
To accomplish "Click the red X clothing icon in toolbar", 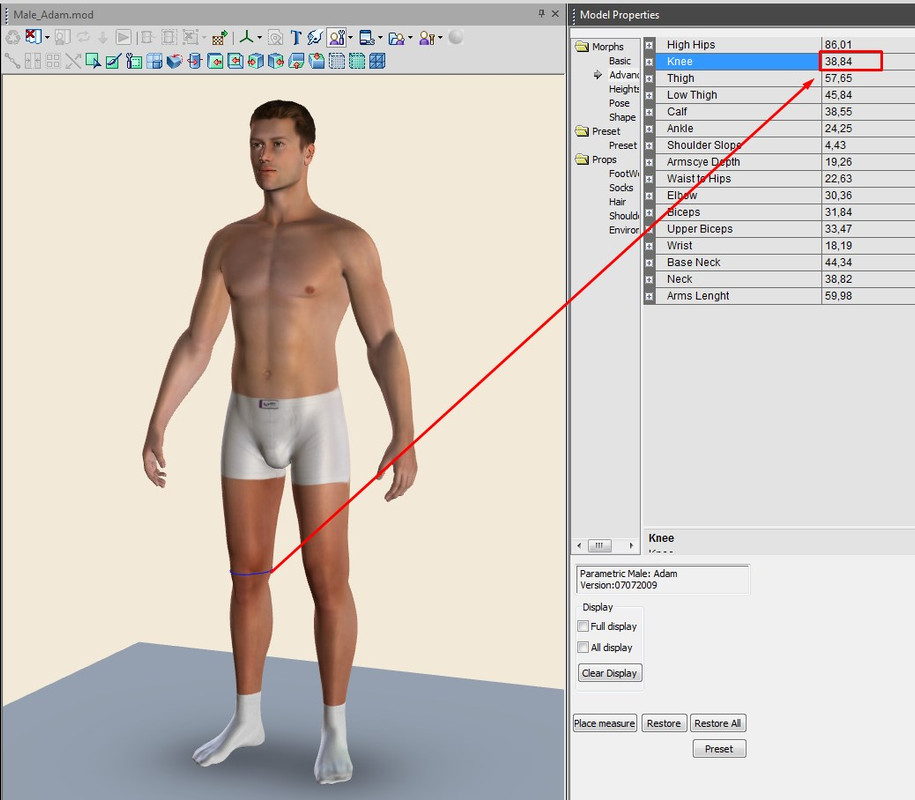I will coord(33,37).
